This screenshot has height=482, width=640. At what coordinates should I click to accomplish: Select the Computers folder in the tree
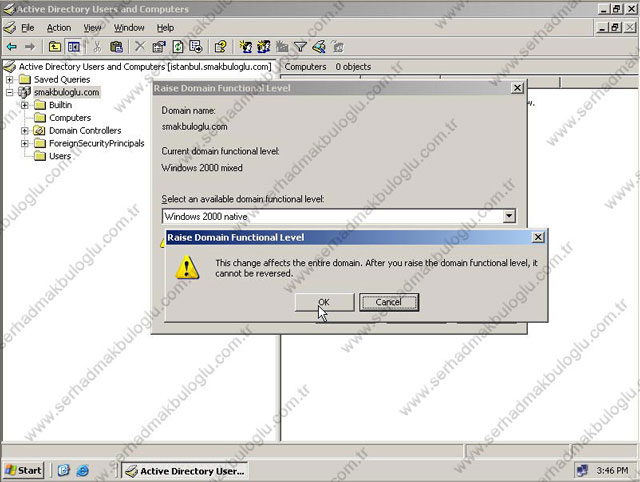pyautogui.click(x=70, y=118)
